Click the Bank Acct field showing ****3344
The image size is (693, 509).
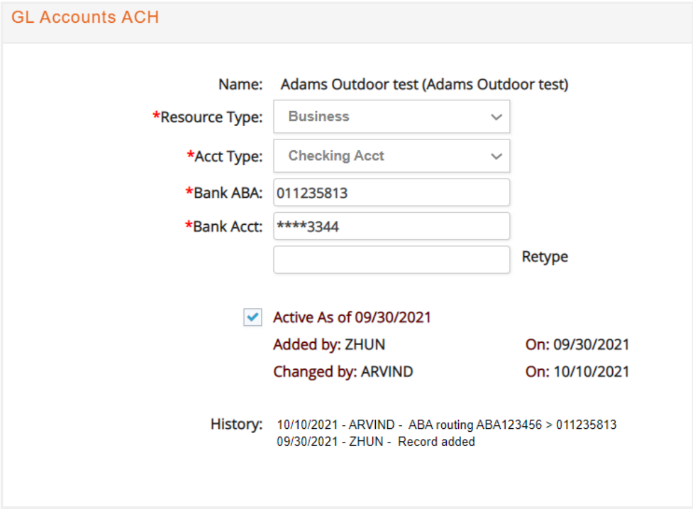(391, 226)
